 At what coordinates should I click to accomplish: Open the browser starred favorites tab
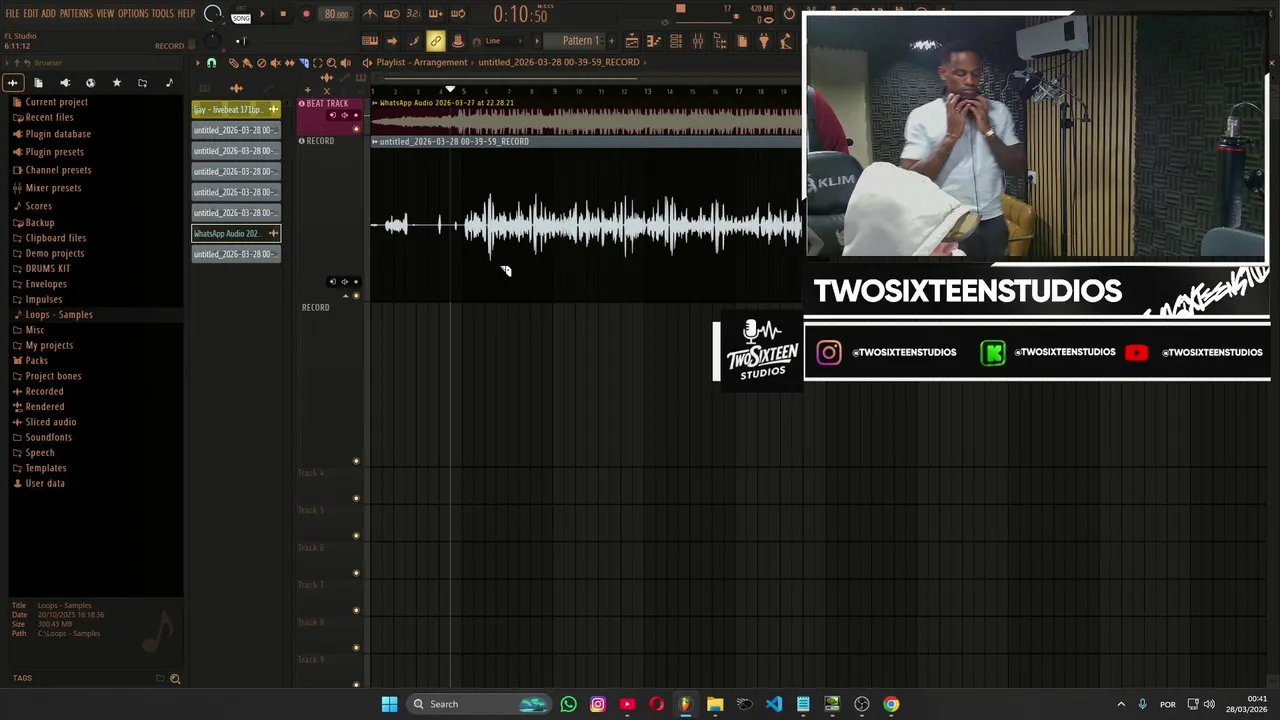116,83
